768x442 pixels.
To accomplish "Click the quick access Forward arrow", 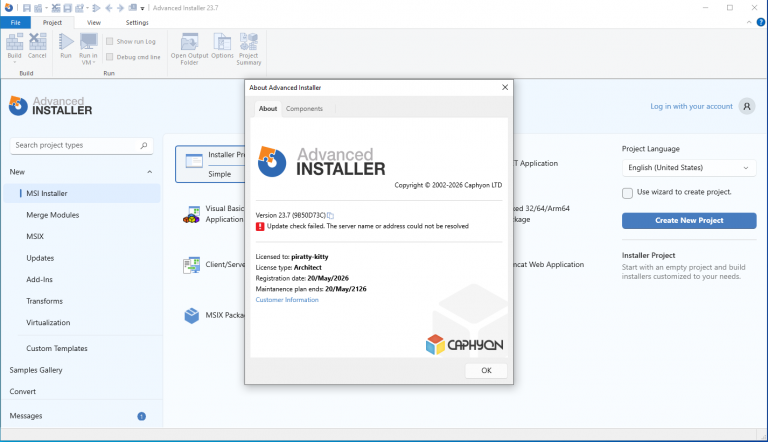I will [x=120, y=8].
